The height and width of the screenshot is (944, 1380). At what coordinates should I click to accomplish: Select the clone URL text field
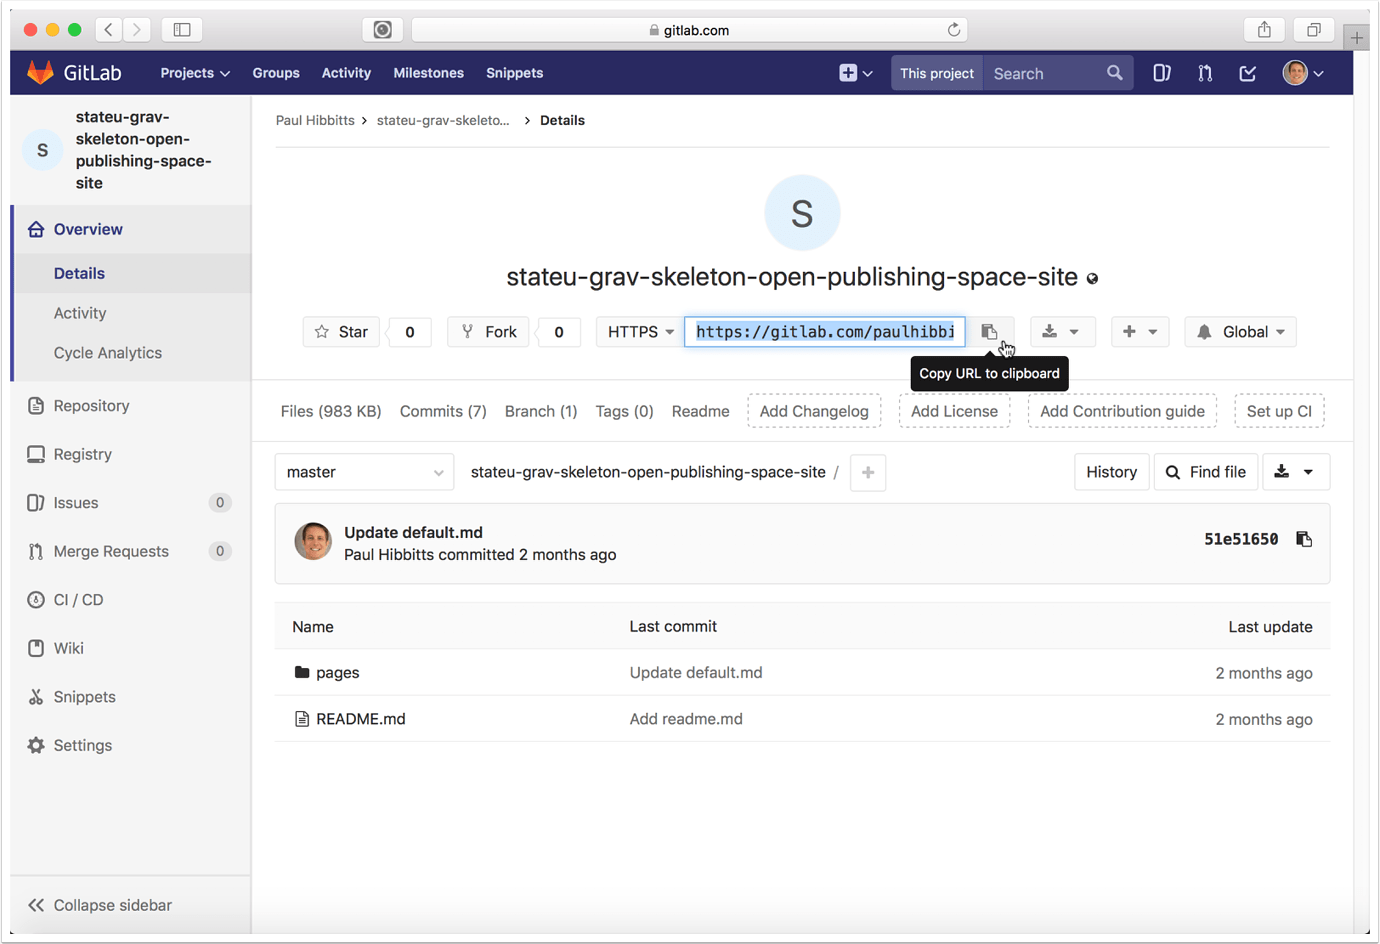[825, 332]
